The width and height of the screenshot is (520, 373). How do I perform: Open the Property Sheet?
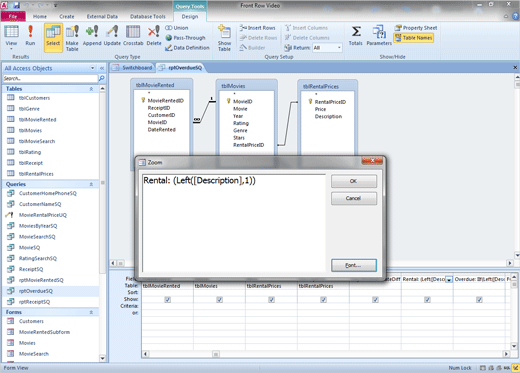[415, 28]
